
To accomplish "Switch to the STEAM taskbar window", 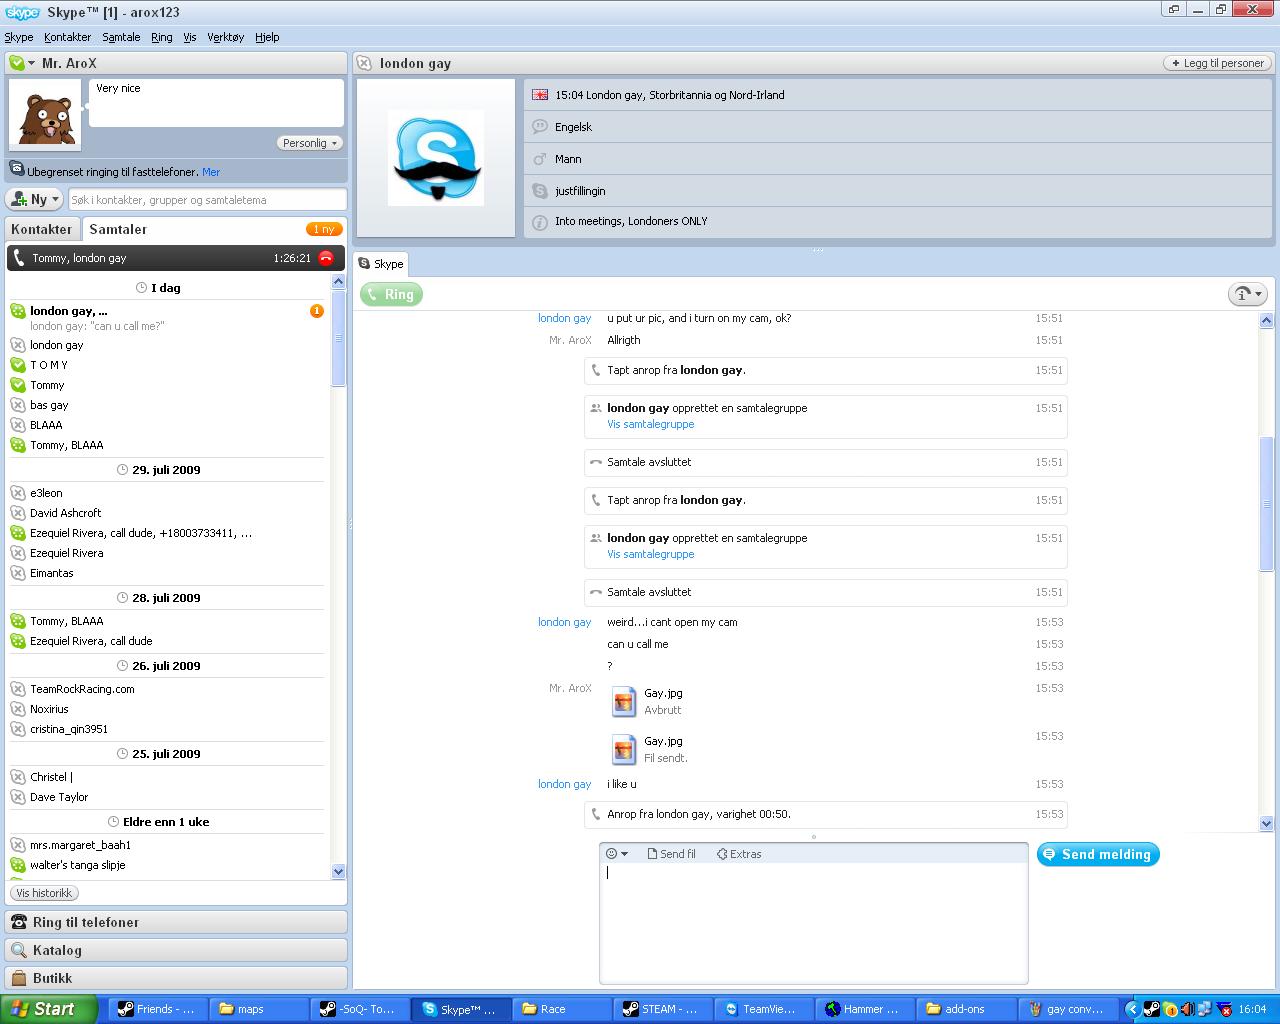I will pyautogui.click(x=662, y=1009).
